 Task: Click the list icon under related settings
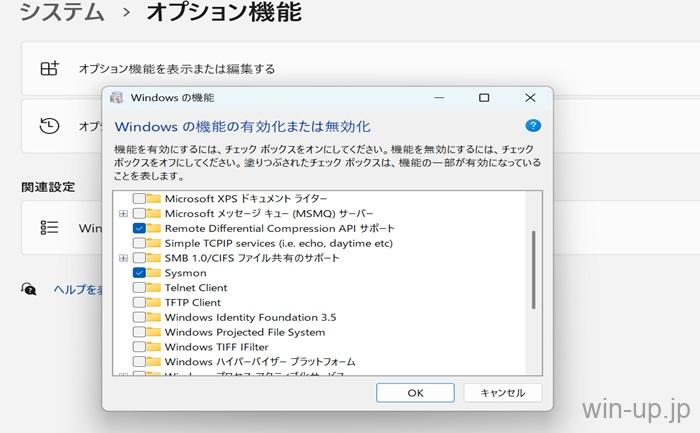point(49,227)
